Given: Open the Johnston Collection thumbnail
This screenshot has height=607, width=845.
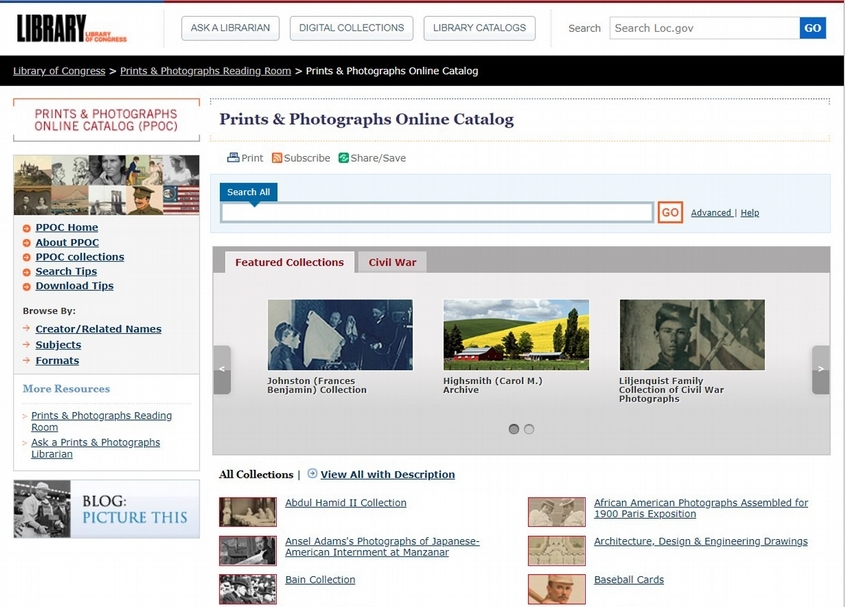Looking at the screenshot, I should [341, 335].
